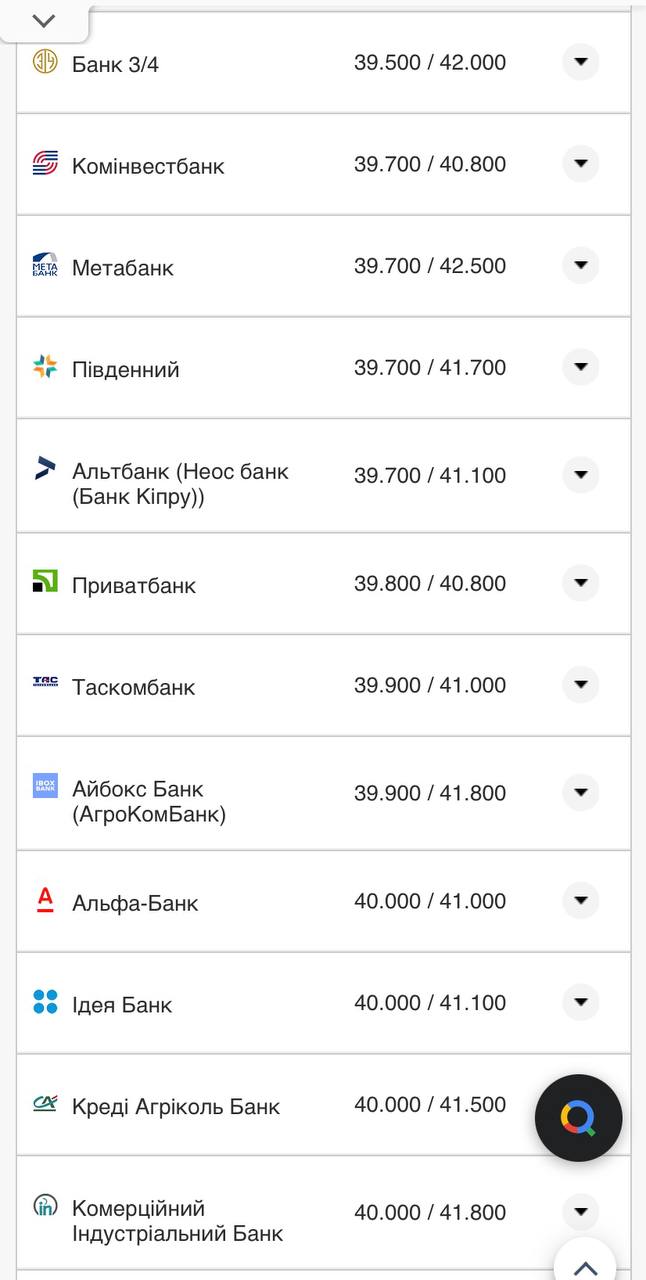Viewport: 646px width, 1280px height.
Task: Expand the Приватбанк rate details
Action: click(x=580, y=583)
